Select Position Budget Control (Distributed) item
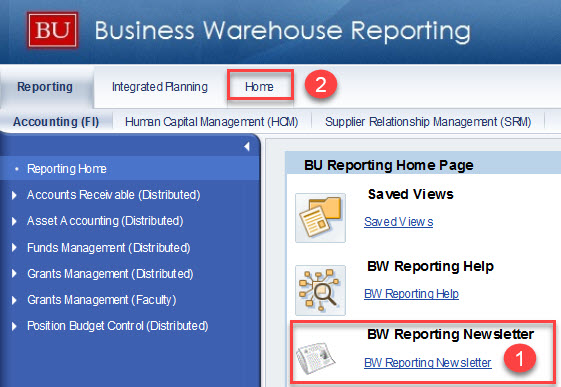The image size is (561, 387). (x=118, y=326)
